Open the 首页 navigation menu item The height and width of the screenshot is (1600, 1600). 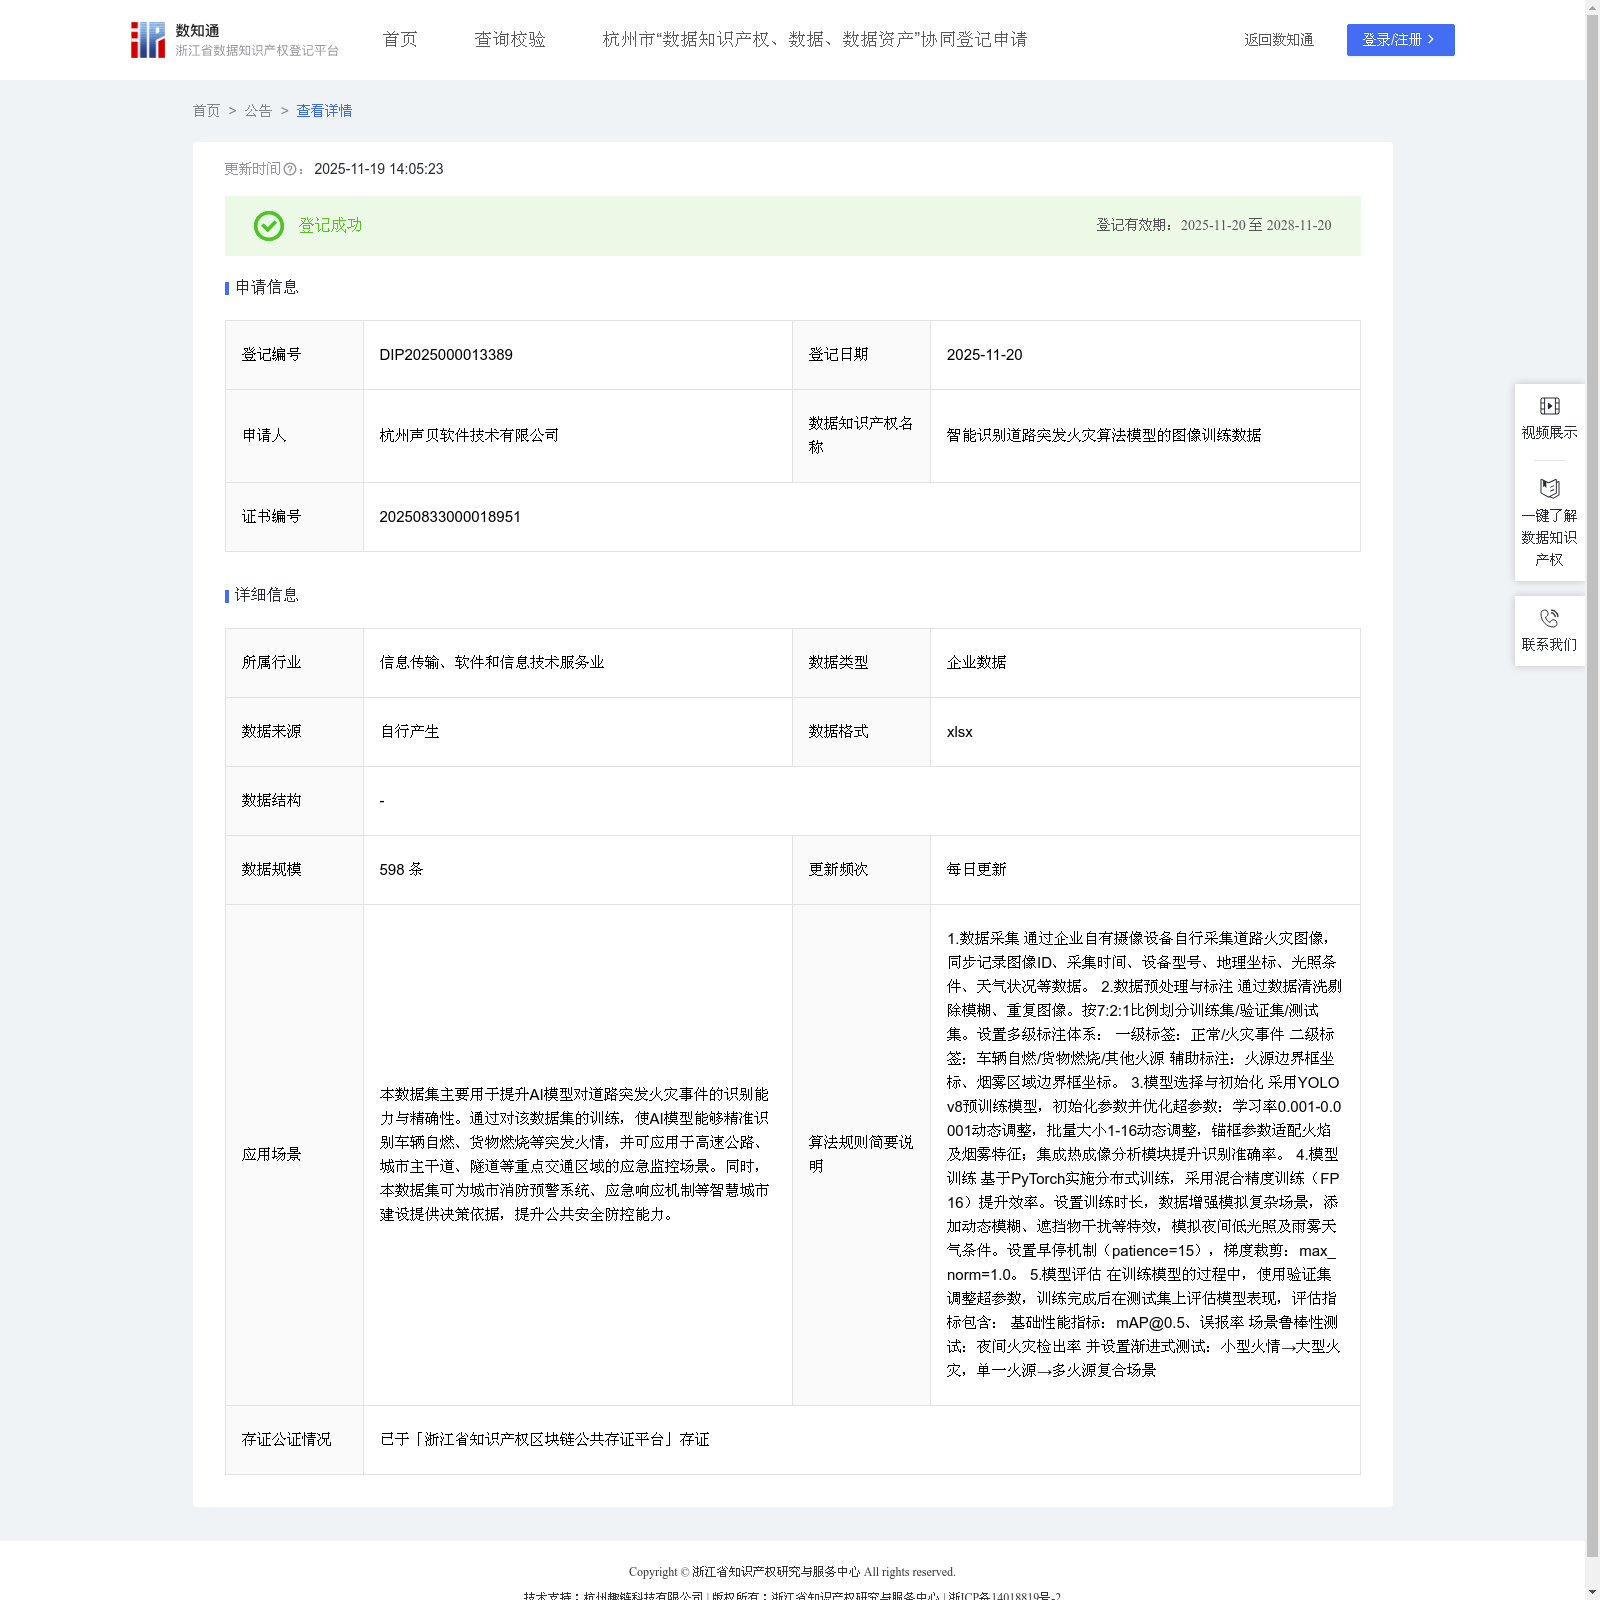pyautogui.click(x=400, y=40)
